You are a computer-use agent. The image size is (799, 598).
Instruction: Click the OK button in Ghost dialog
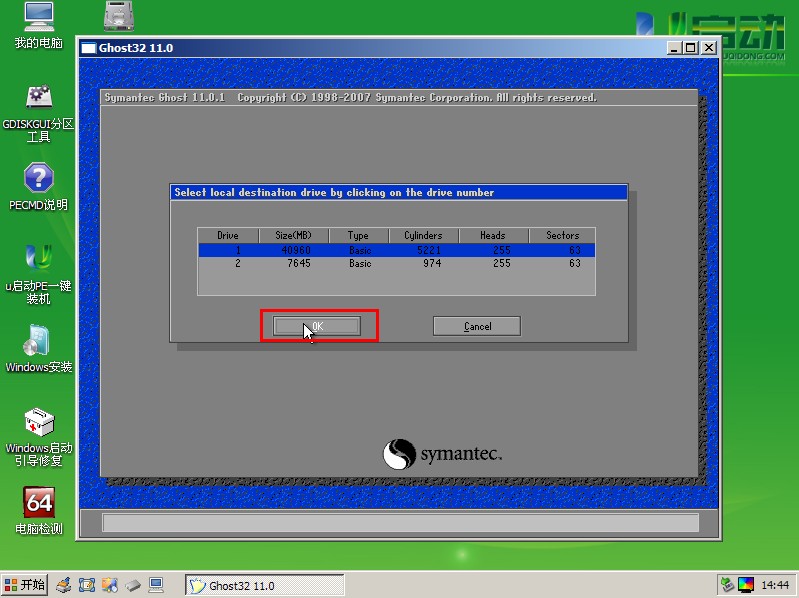[x=317, y=326]
